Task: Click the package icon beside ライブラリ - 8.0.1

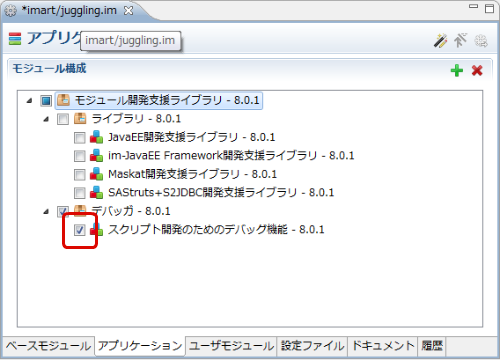Action: point(80,118)
